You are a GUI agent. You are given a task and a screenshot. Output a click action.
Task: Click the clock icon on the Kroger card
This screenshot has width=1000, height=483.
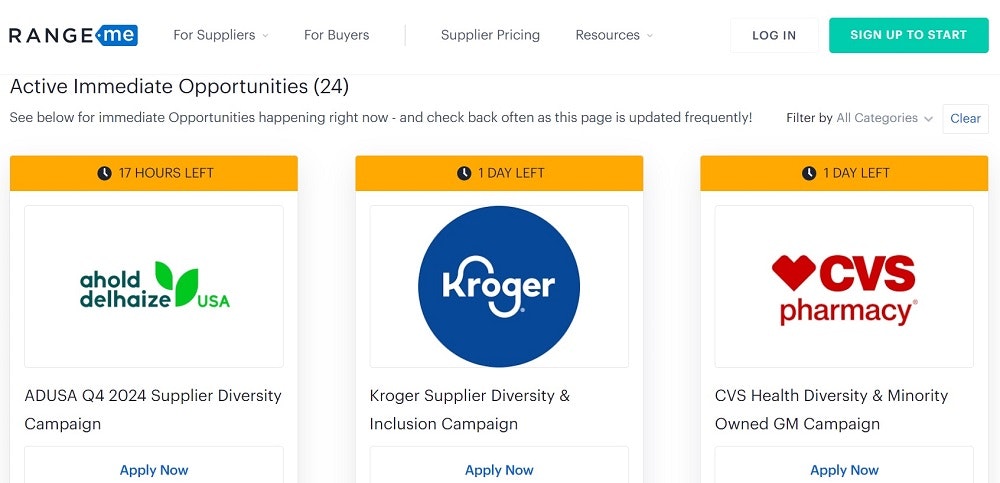[464, 173]
